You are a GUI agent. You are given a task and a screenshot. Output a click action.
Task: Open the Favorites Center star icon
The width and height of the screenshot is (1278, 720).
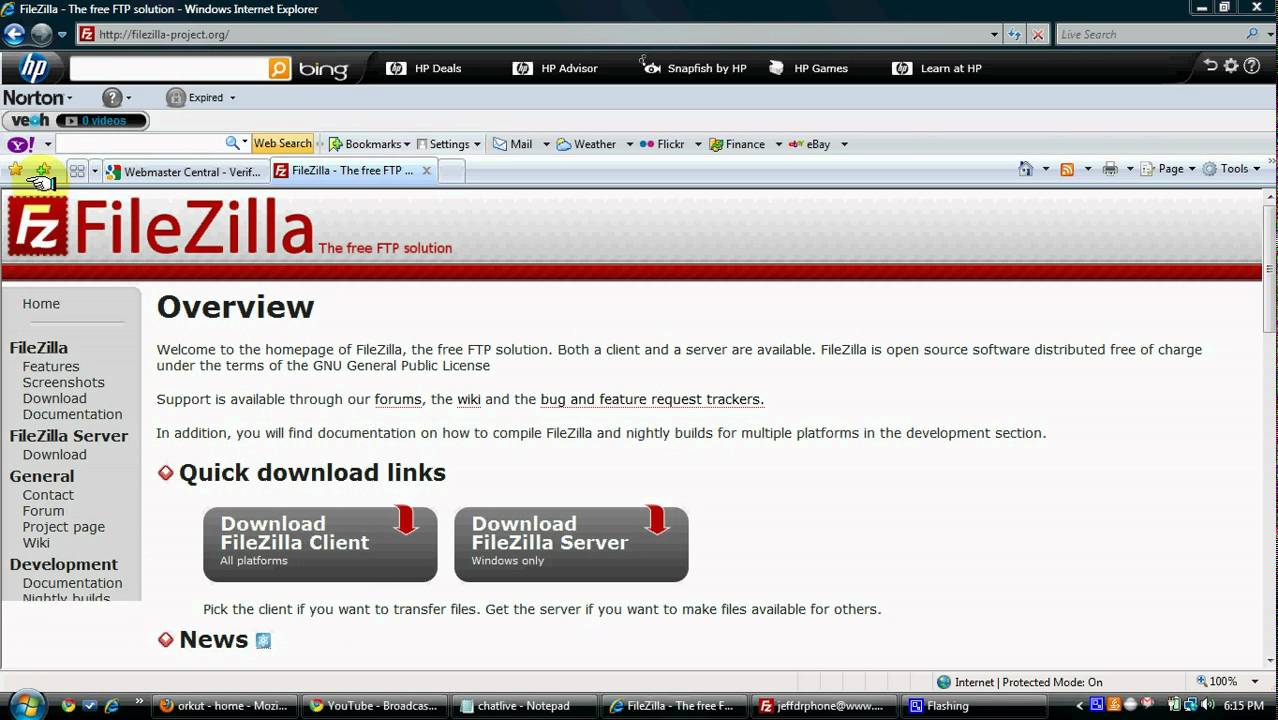click(x=16, y=170)
